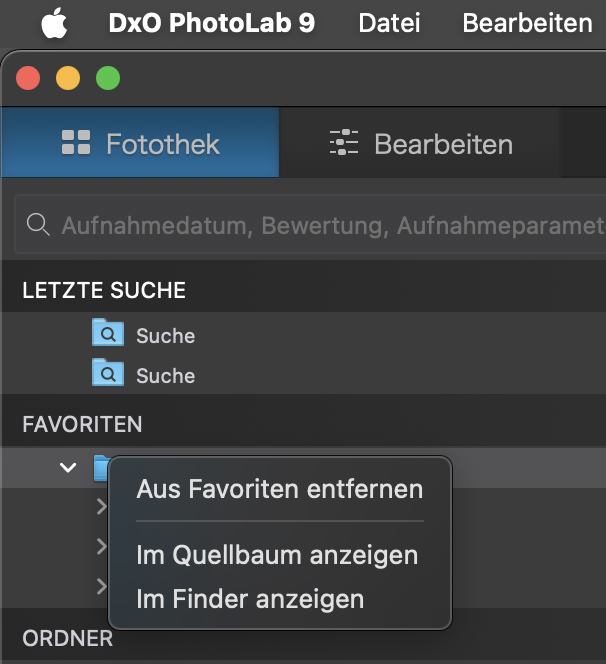Select the second Suche search-folder icon
606x664 pixels.
click(x=107, y=374)
